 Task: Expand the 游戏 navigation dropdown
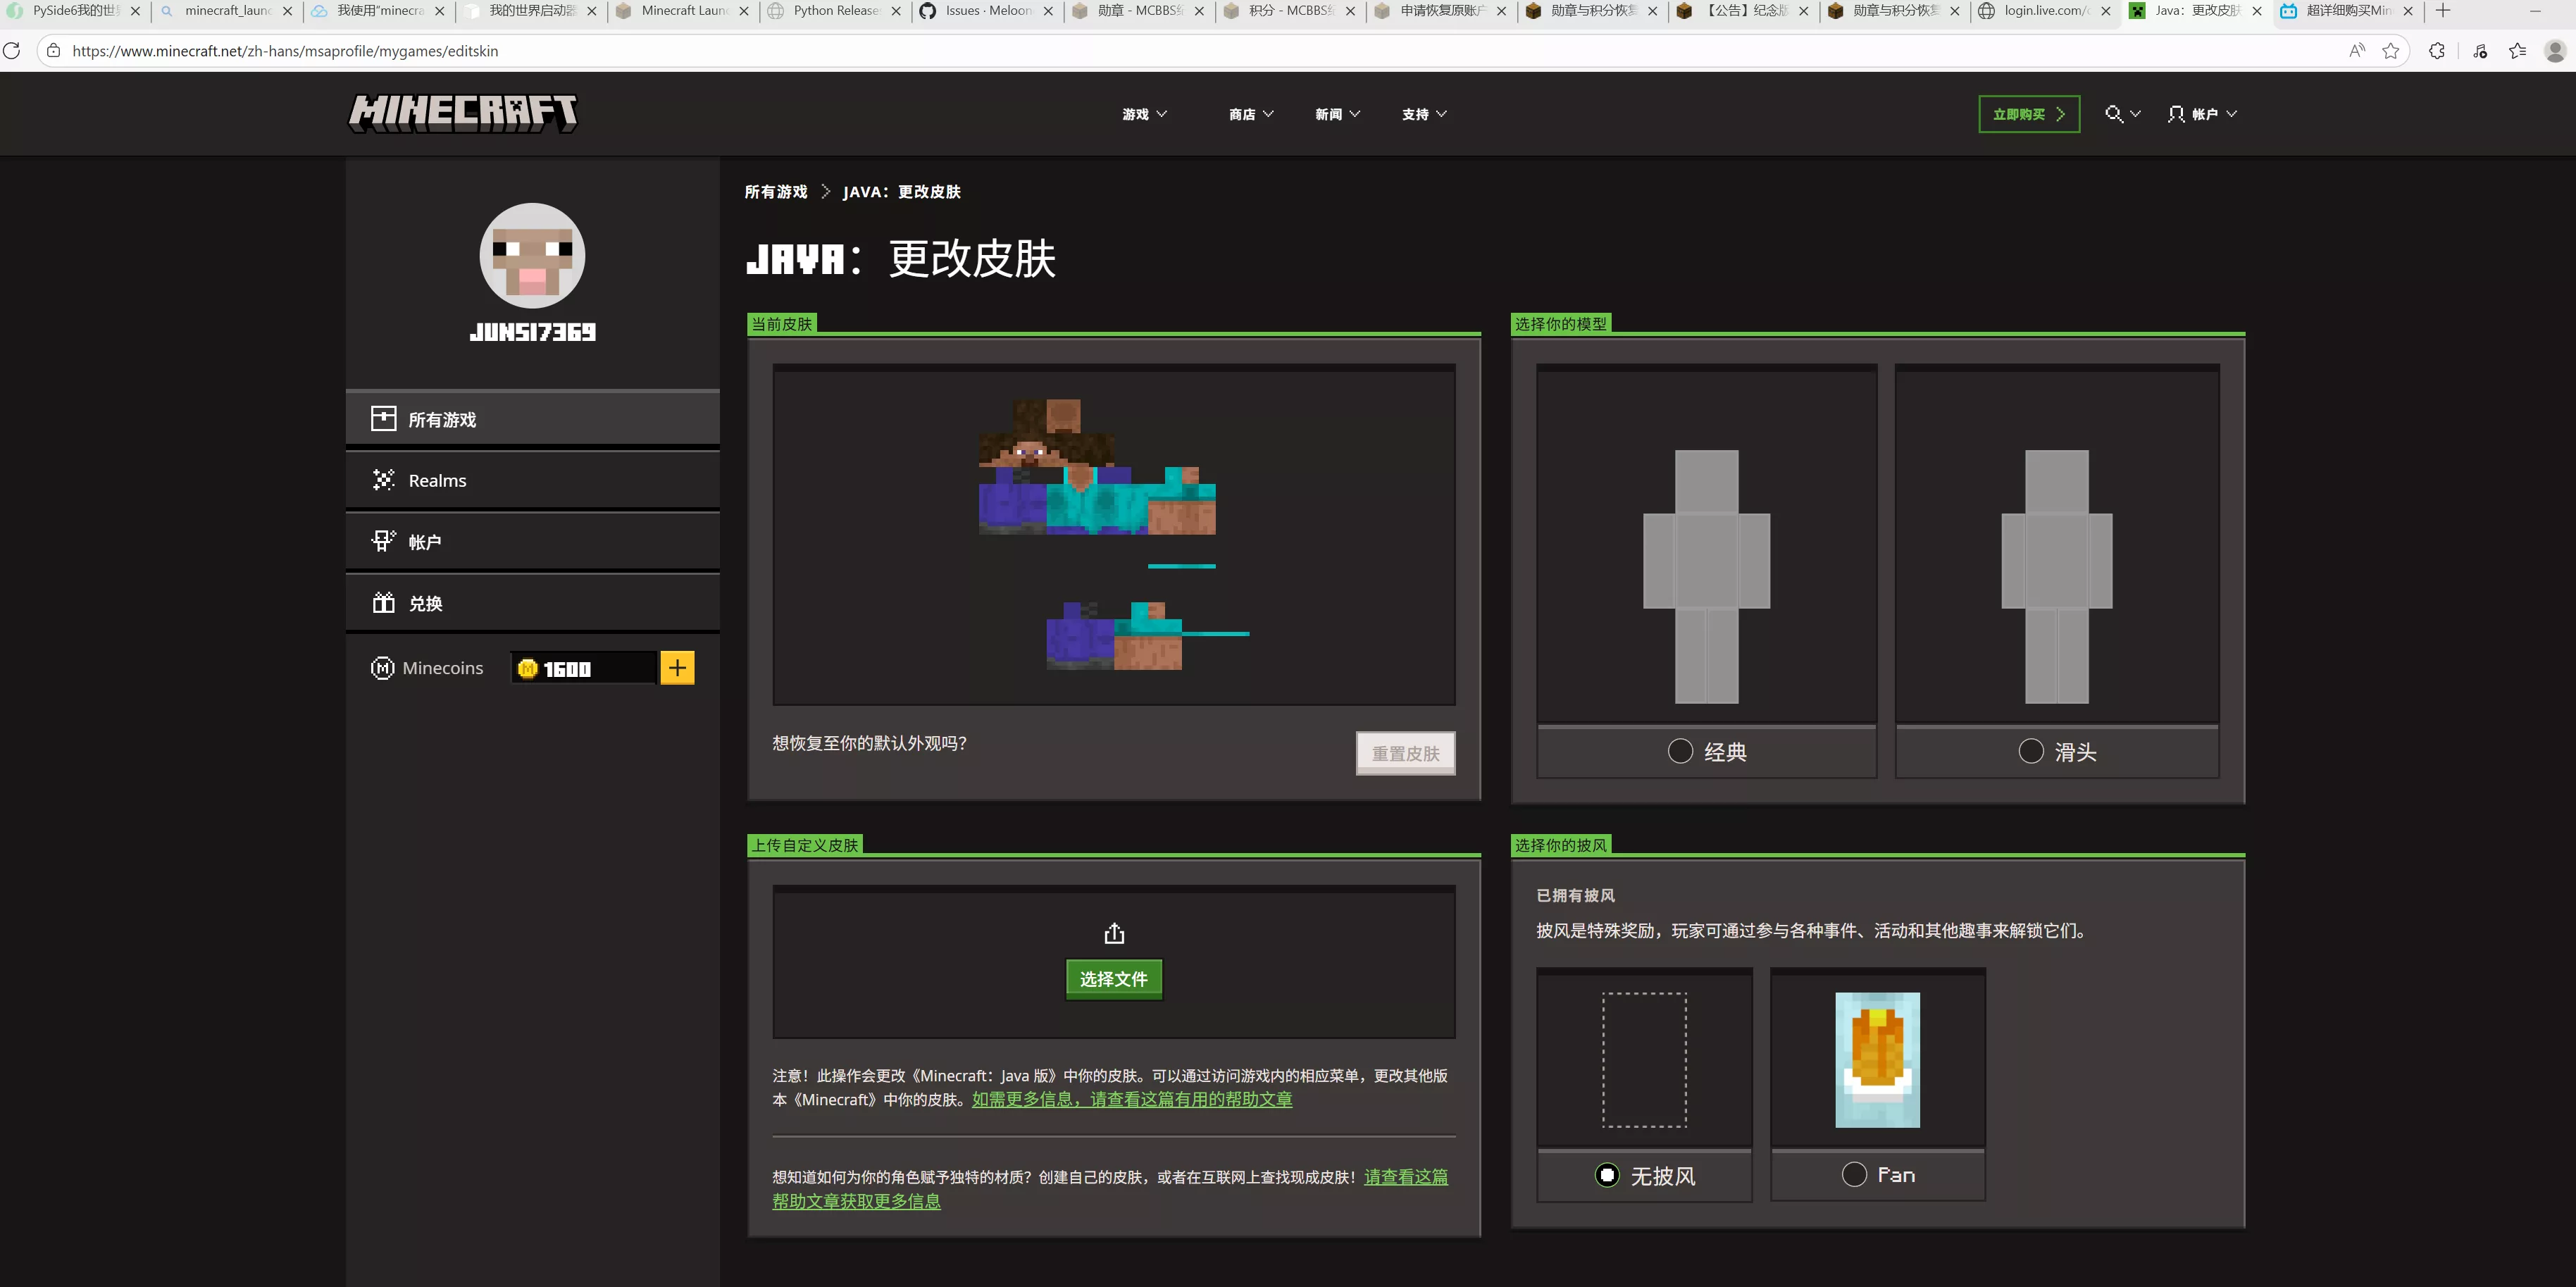(1144, 114)
